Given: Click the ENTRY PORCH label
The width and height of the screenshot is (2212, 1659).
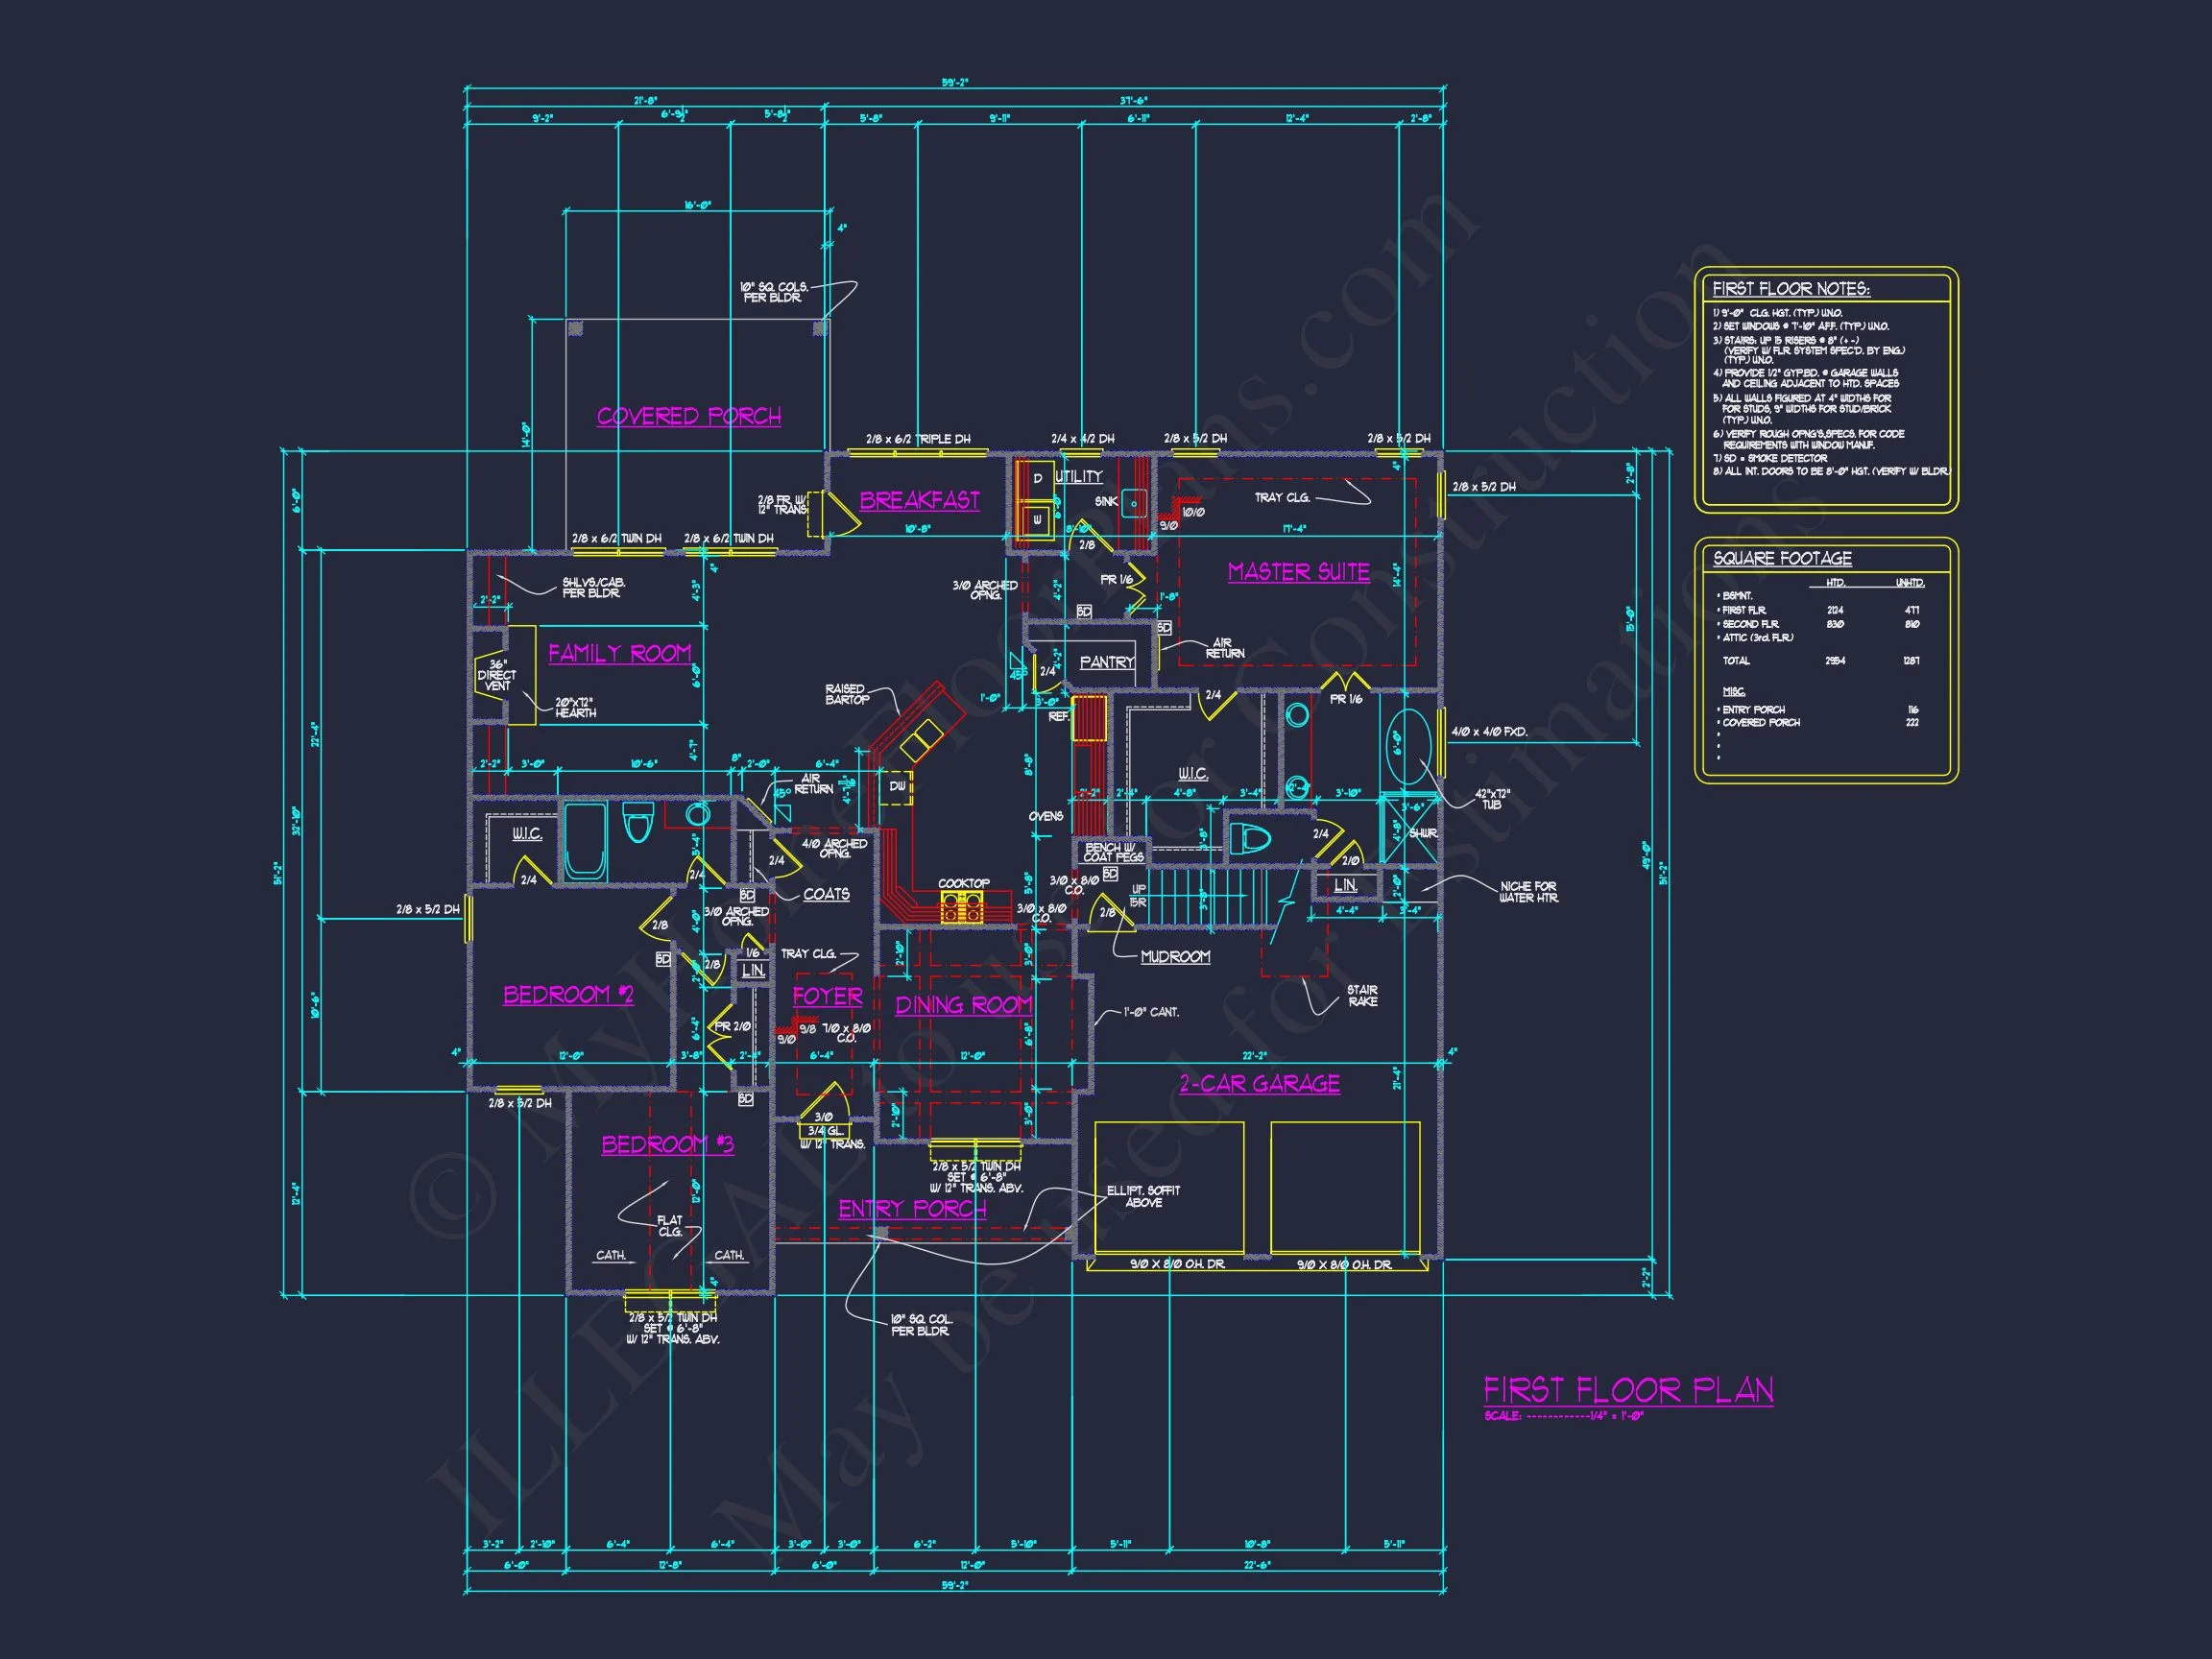Looking at the screenshot, I should (x=912, y=1209).
